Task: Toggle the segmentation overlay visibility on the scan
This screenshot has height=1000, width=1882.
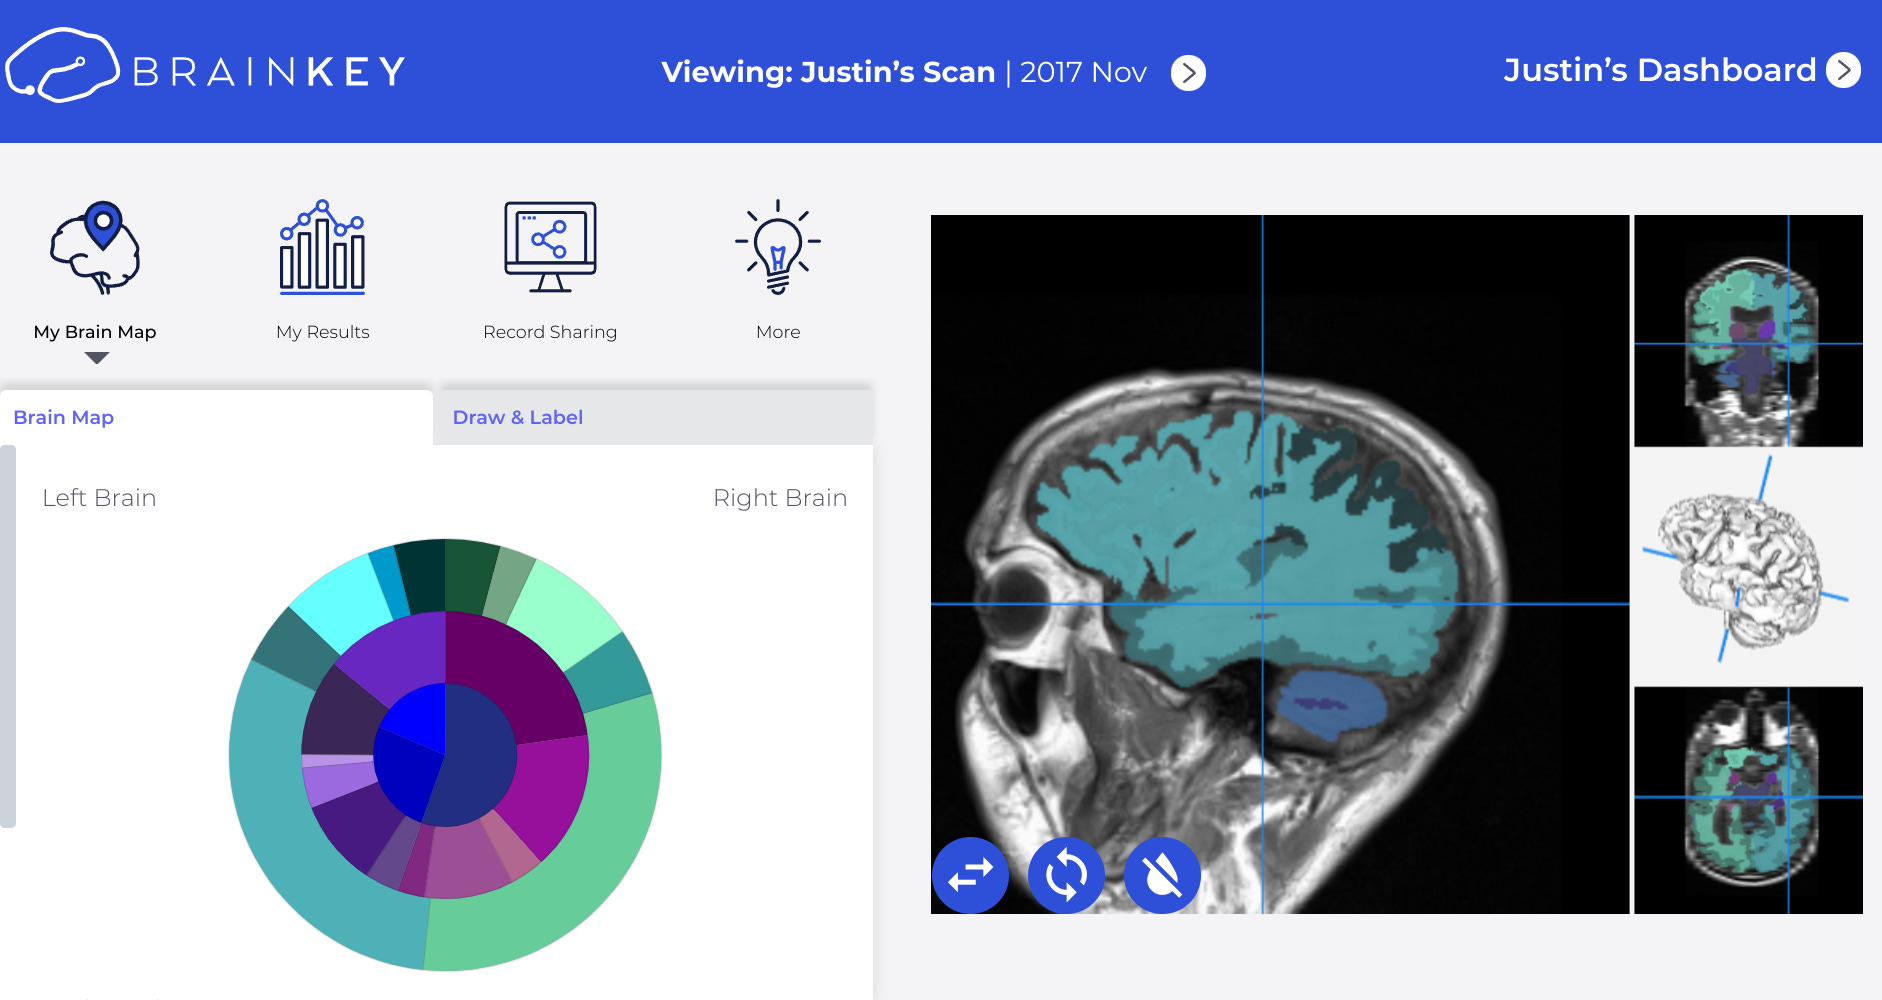Action: pos(1162,874)
